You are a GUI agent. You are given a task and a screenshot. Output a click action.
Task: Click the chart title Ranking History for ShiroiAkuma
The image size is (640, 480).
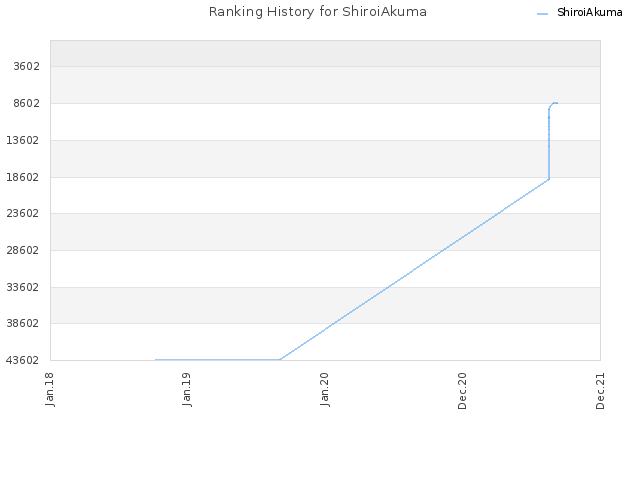(x=318, y=12)
